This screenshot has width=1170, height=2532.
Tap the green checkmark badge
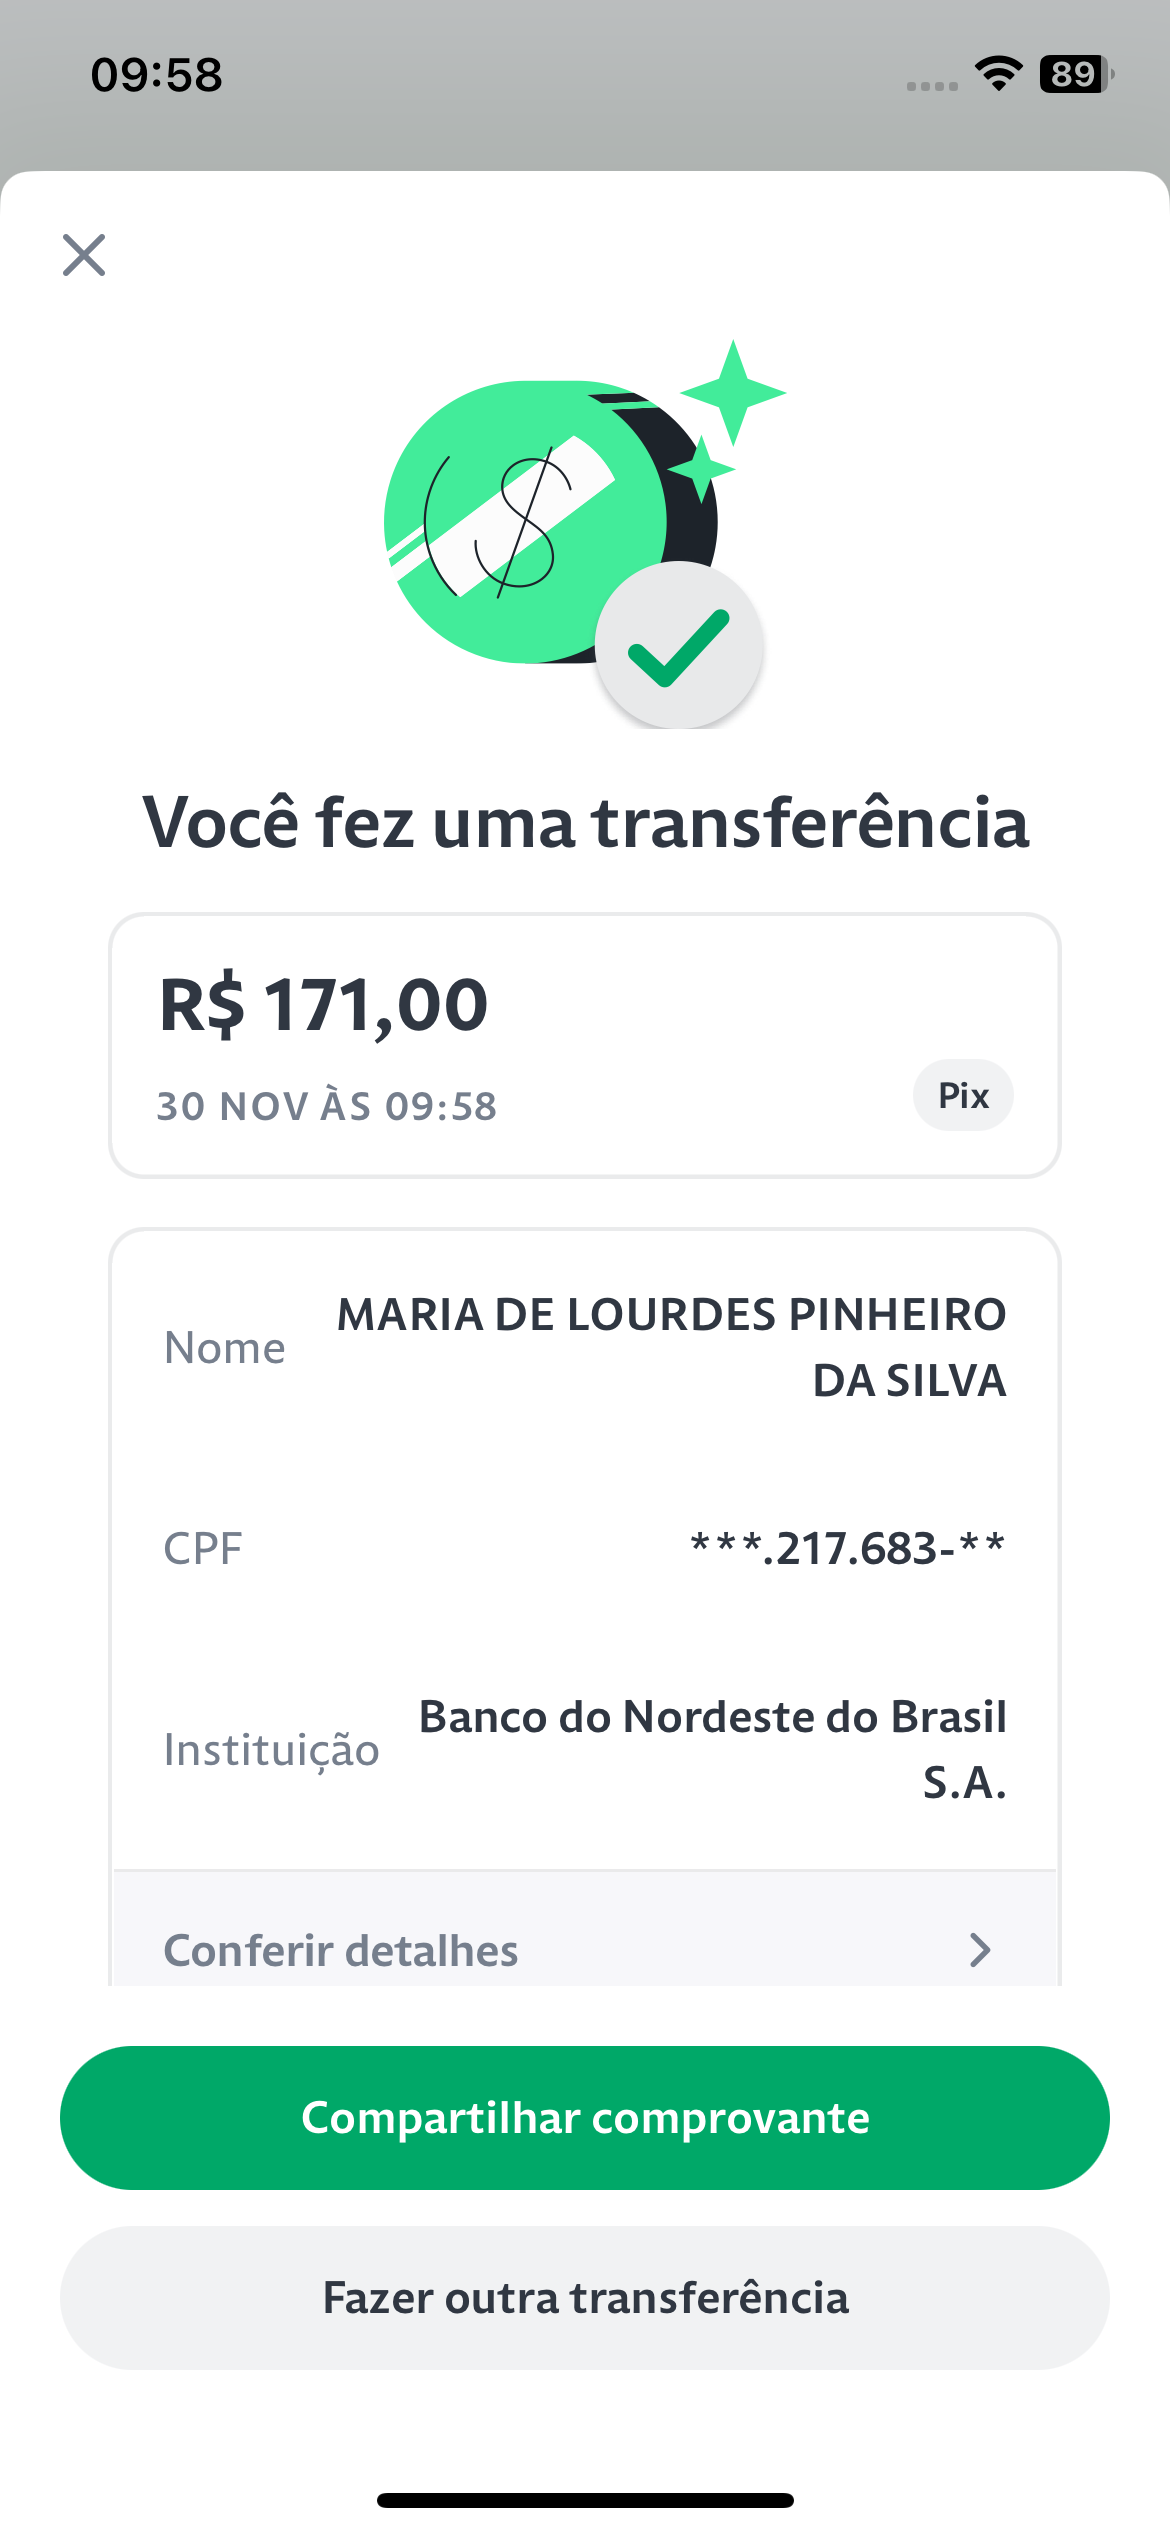679,646
